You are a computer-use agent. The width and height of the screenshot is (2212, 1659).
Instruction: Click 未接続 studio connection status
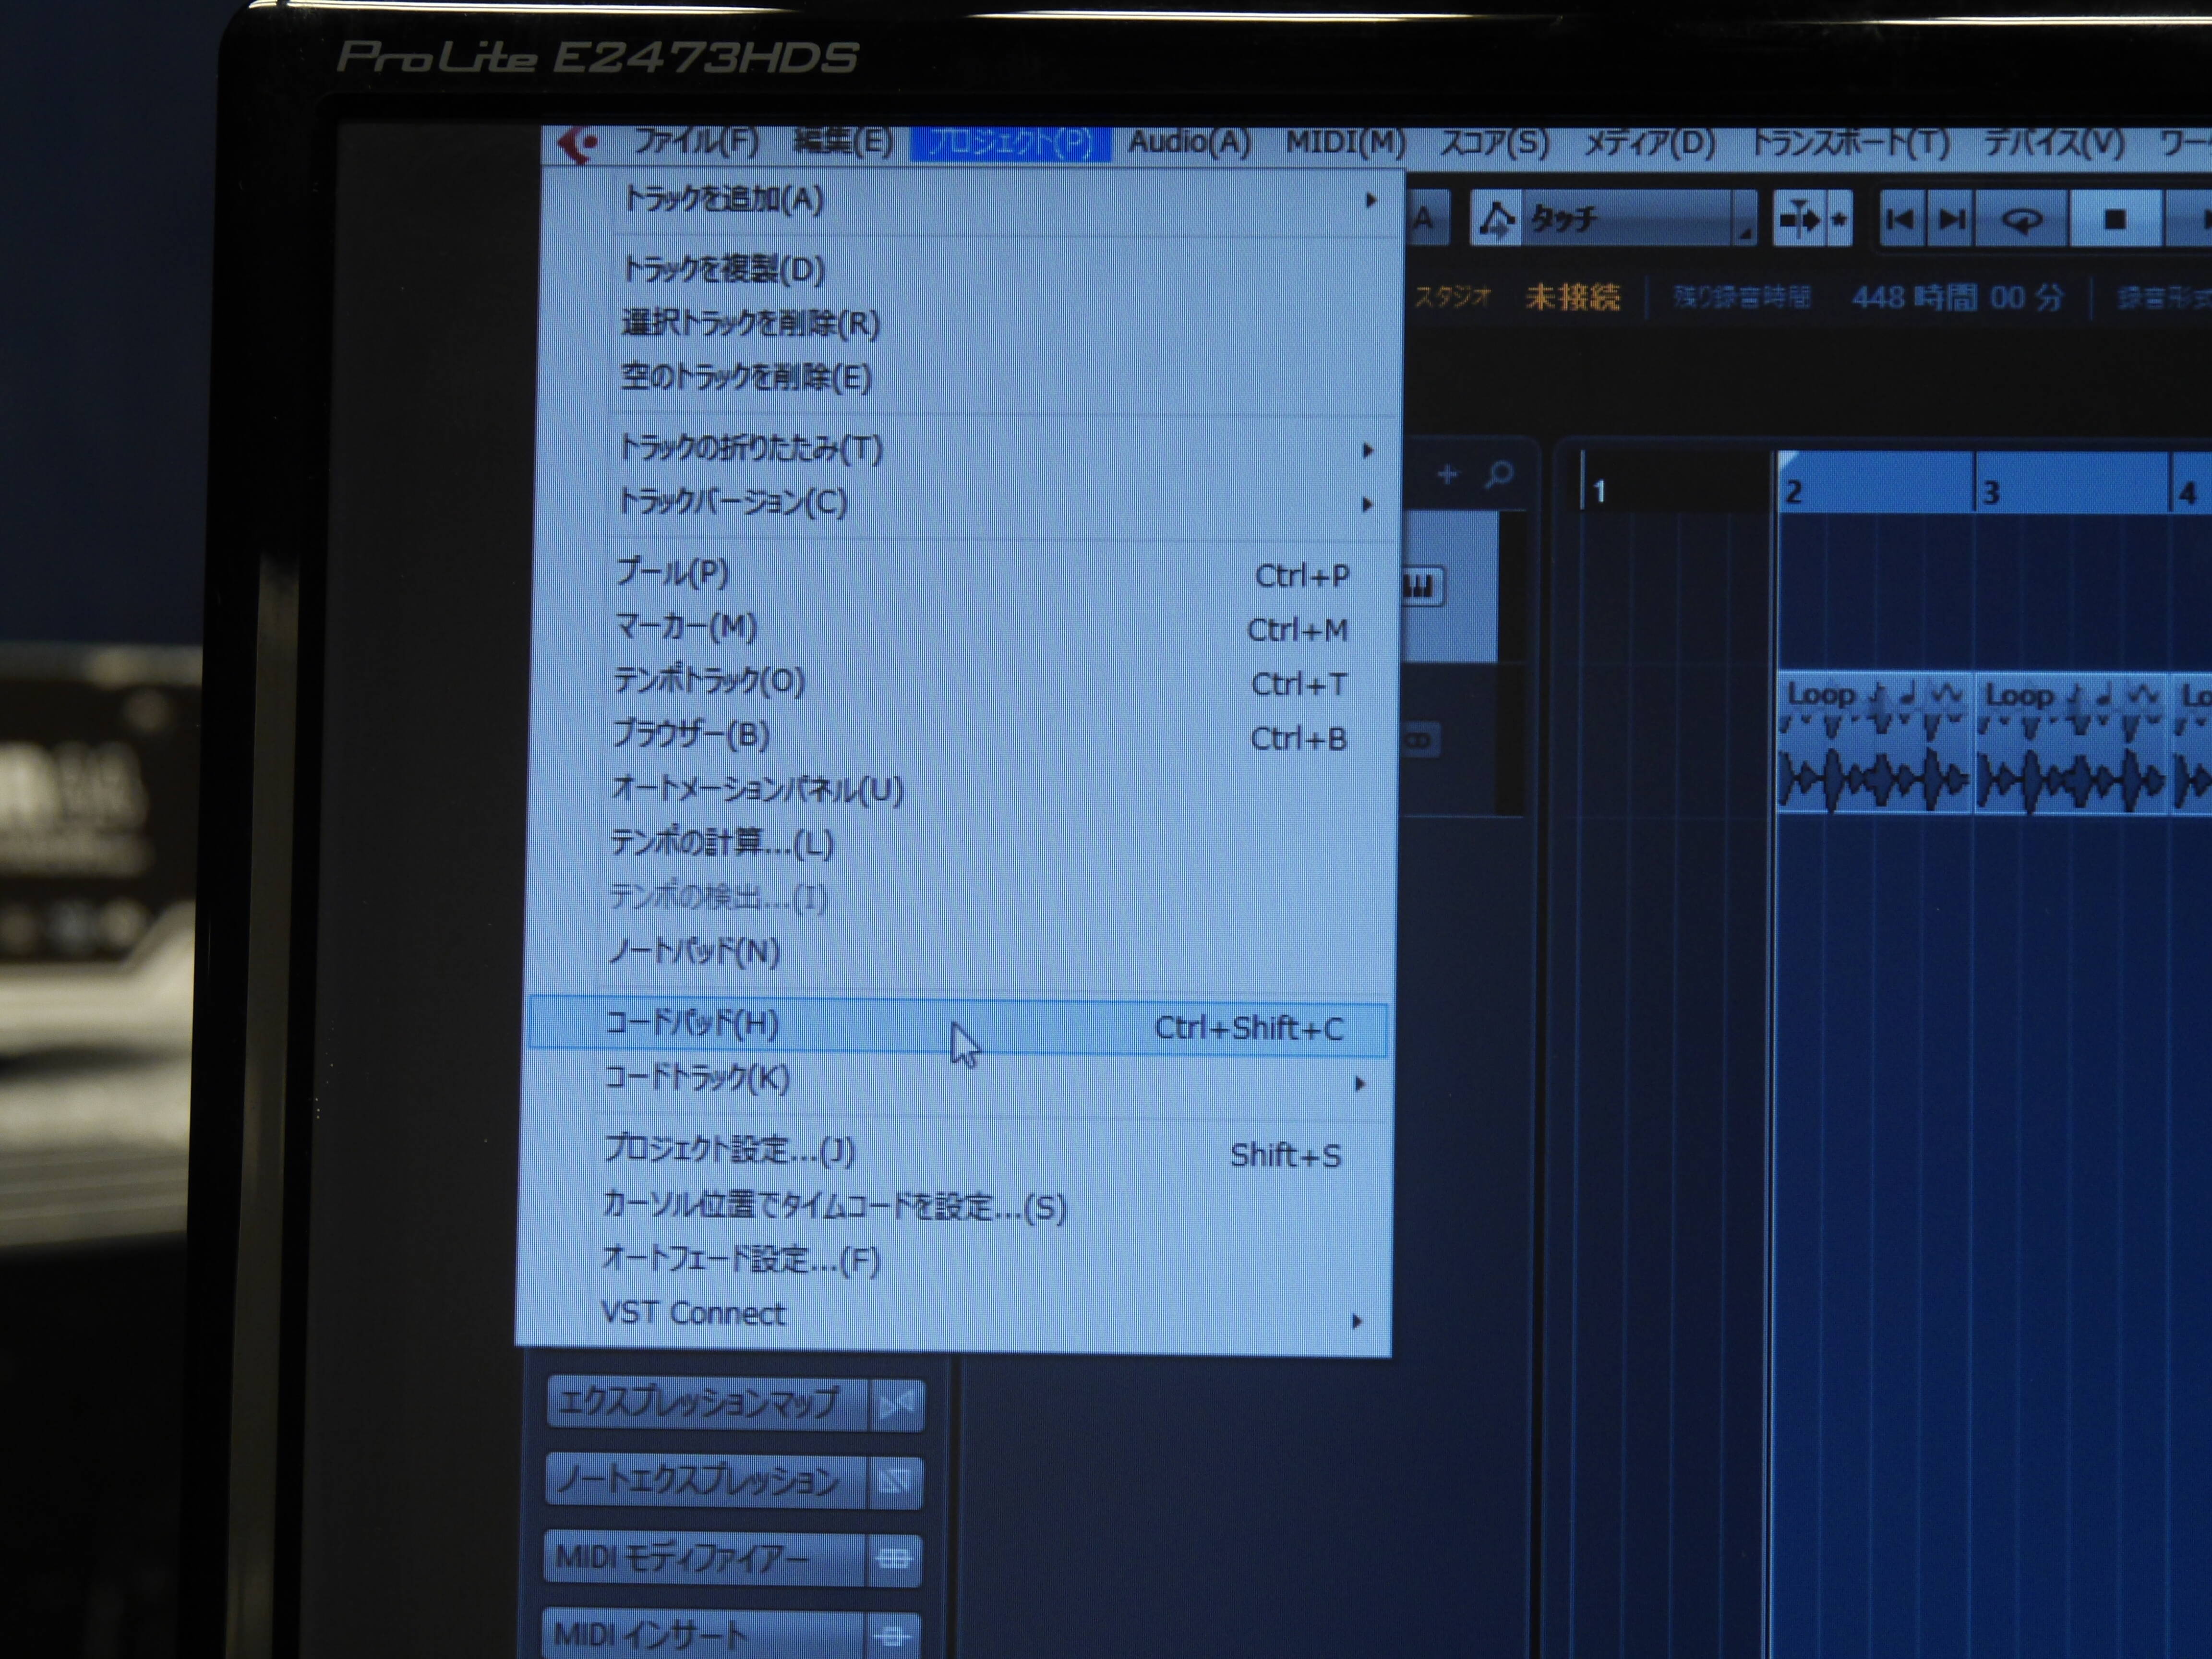1573,297
